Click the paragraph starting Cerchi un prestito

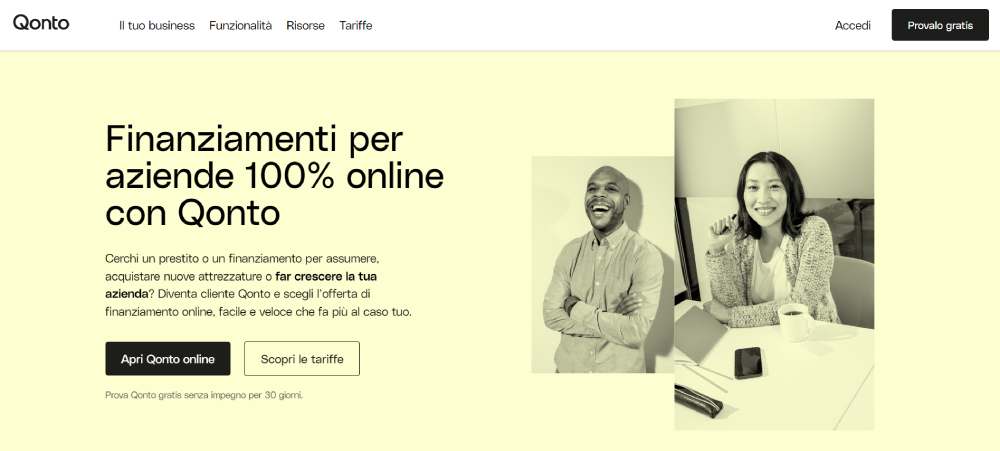pos(258,285)
